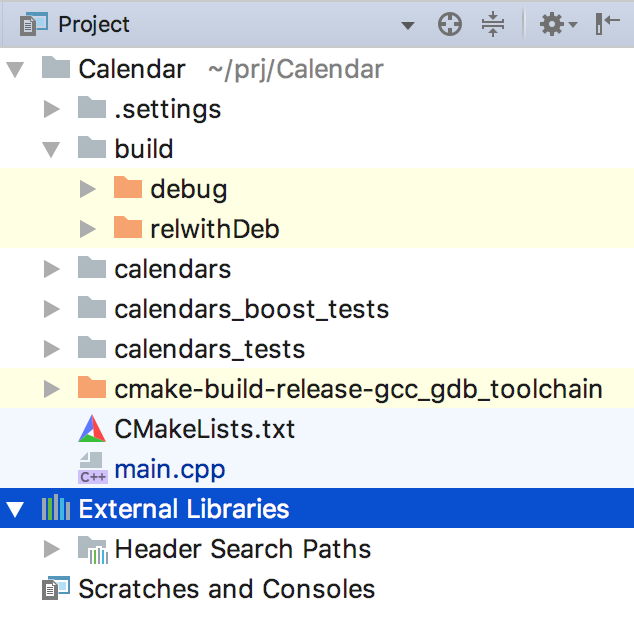Click the Header Search Paths folder icon
The image size is (634, 618).
tap(93, 549)
